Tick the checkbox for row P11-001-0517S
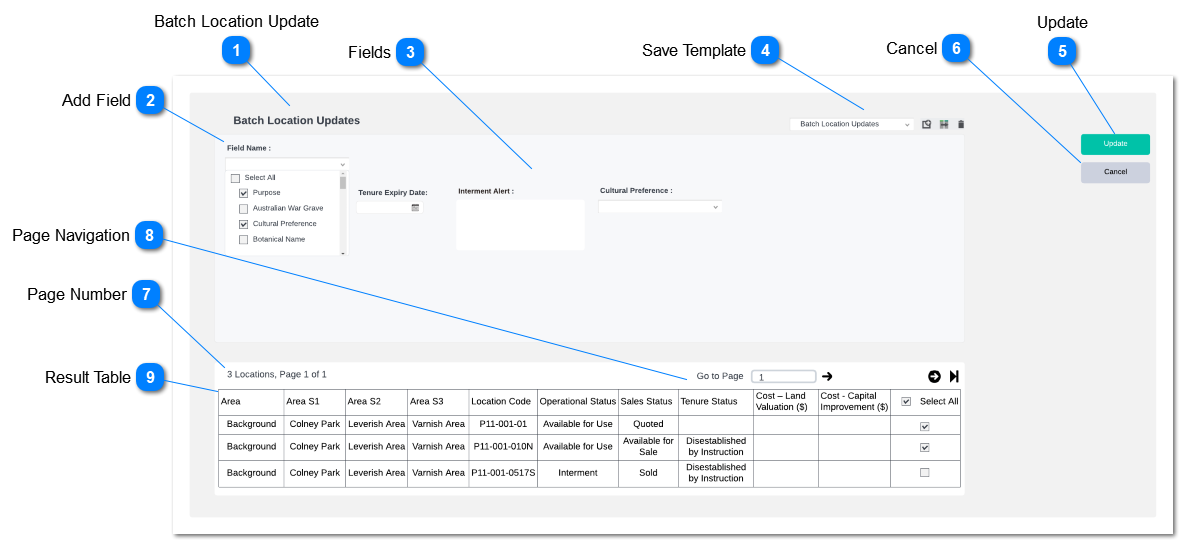1182x543 pixels. [x=925, y=473]
